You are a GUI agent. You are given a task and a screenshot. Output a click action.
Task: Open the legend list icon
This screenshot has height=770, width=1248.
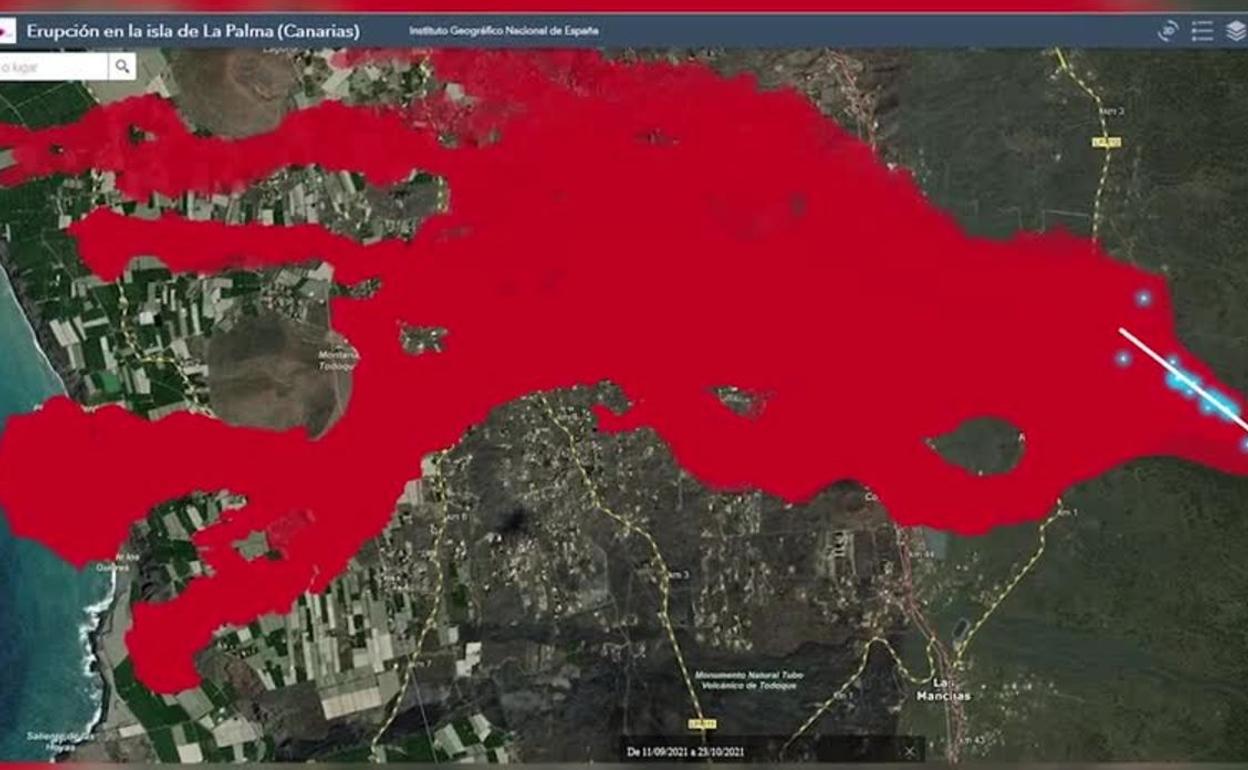1202,31
